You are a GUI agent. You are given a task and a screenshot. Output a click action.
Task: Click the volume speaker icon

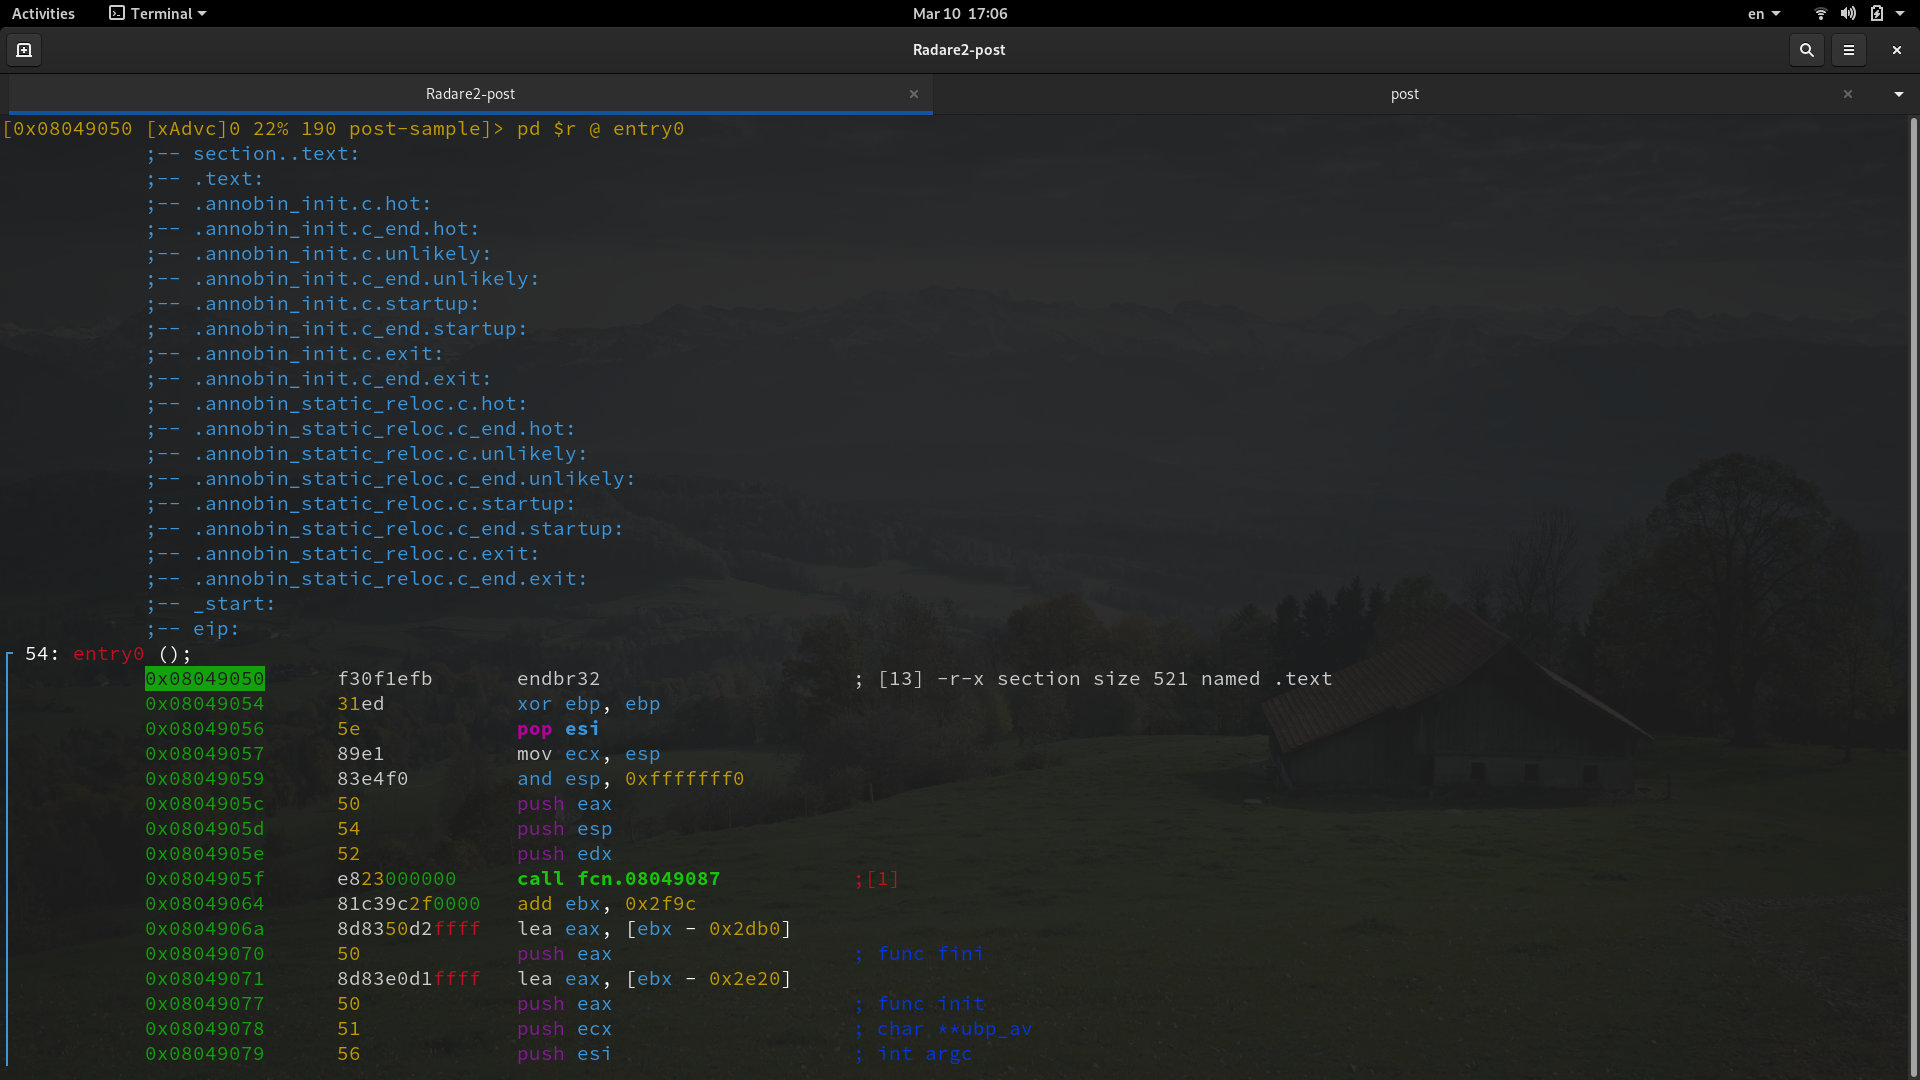pyautogui.click(x=1848, y=14)
